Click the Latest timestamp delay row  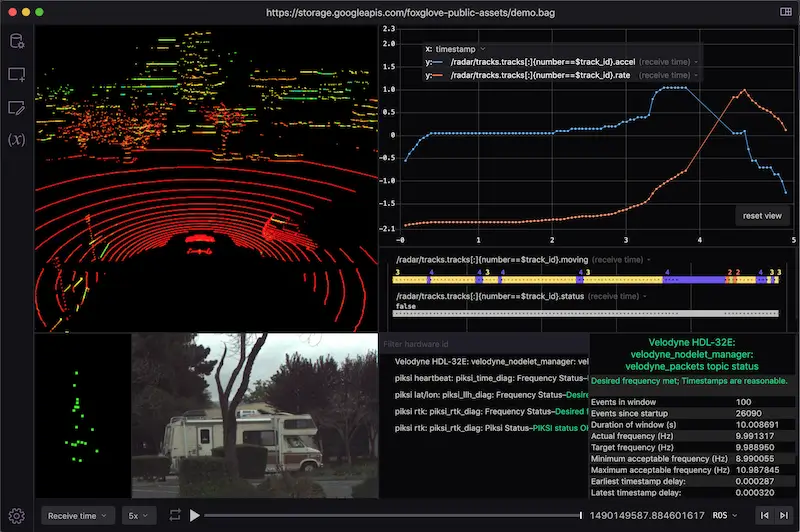pyautogui.click(x=692, y=492)
